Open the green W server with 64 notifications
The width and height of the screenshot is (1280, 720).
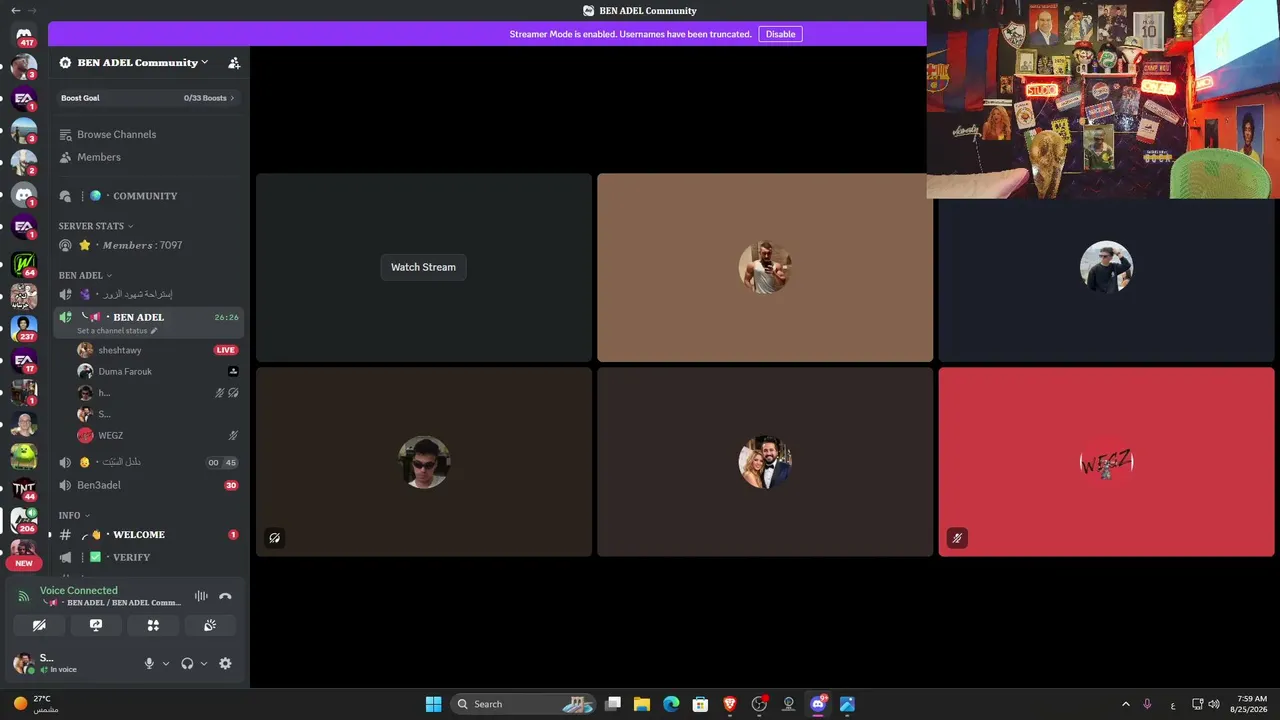[24, 264]
